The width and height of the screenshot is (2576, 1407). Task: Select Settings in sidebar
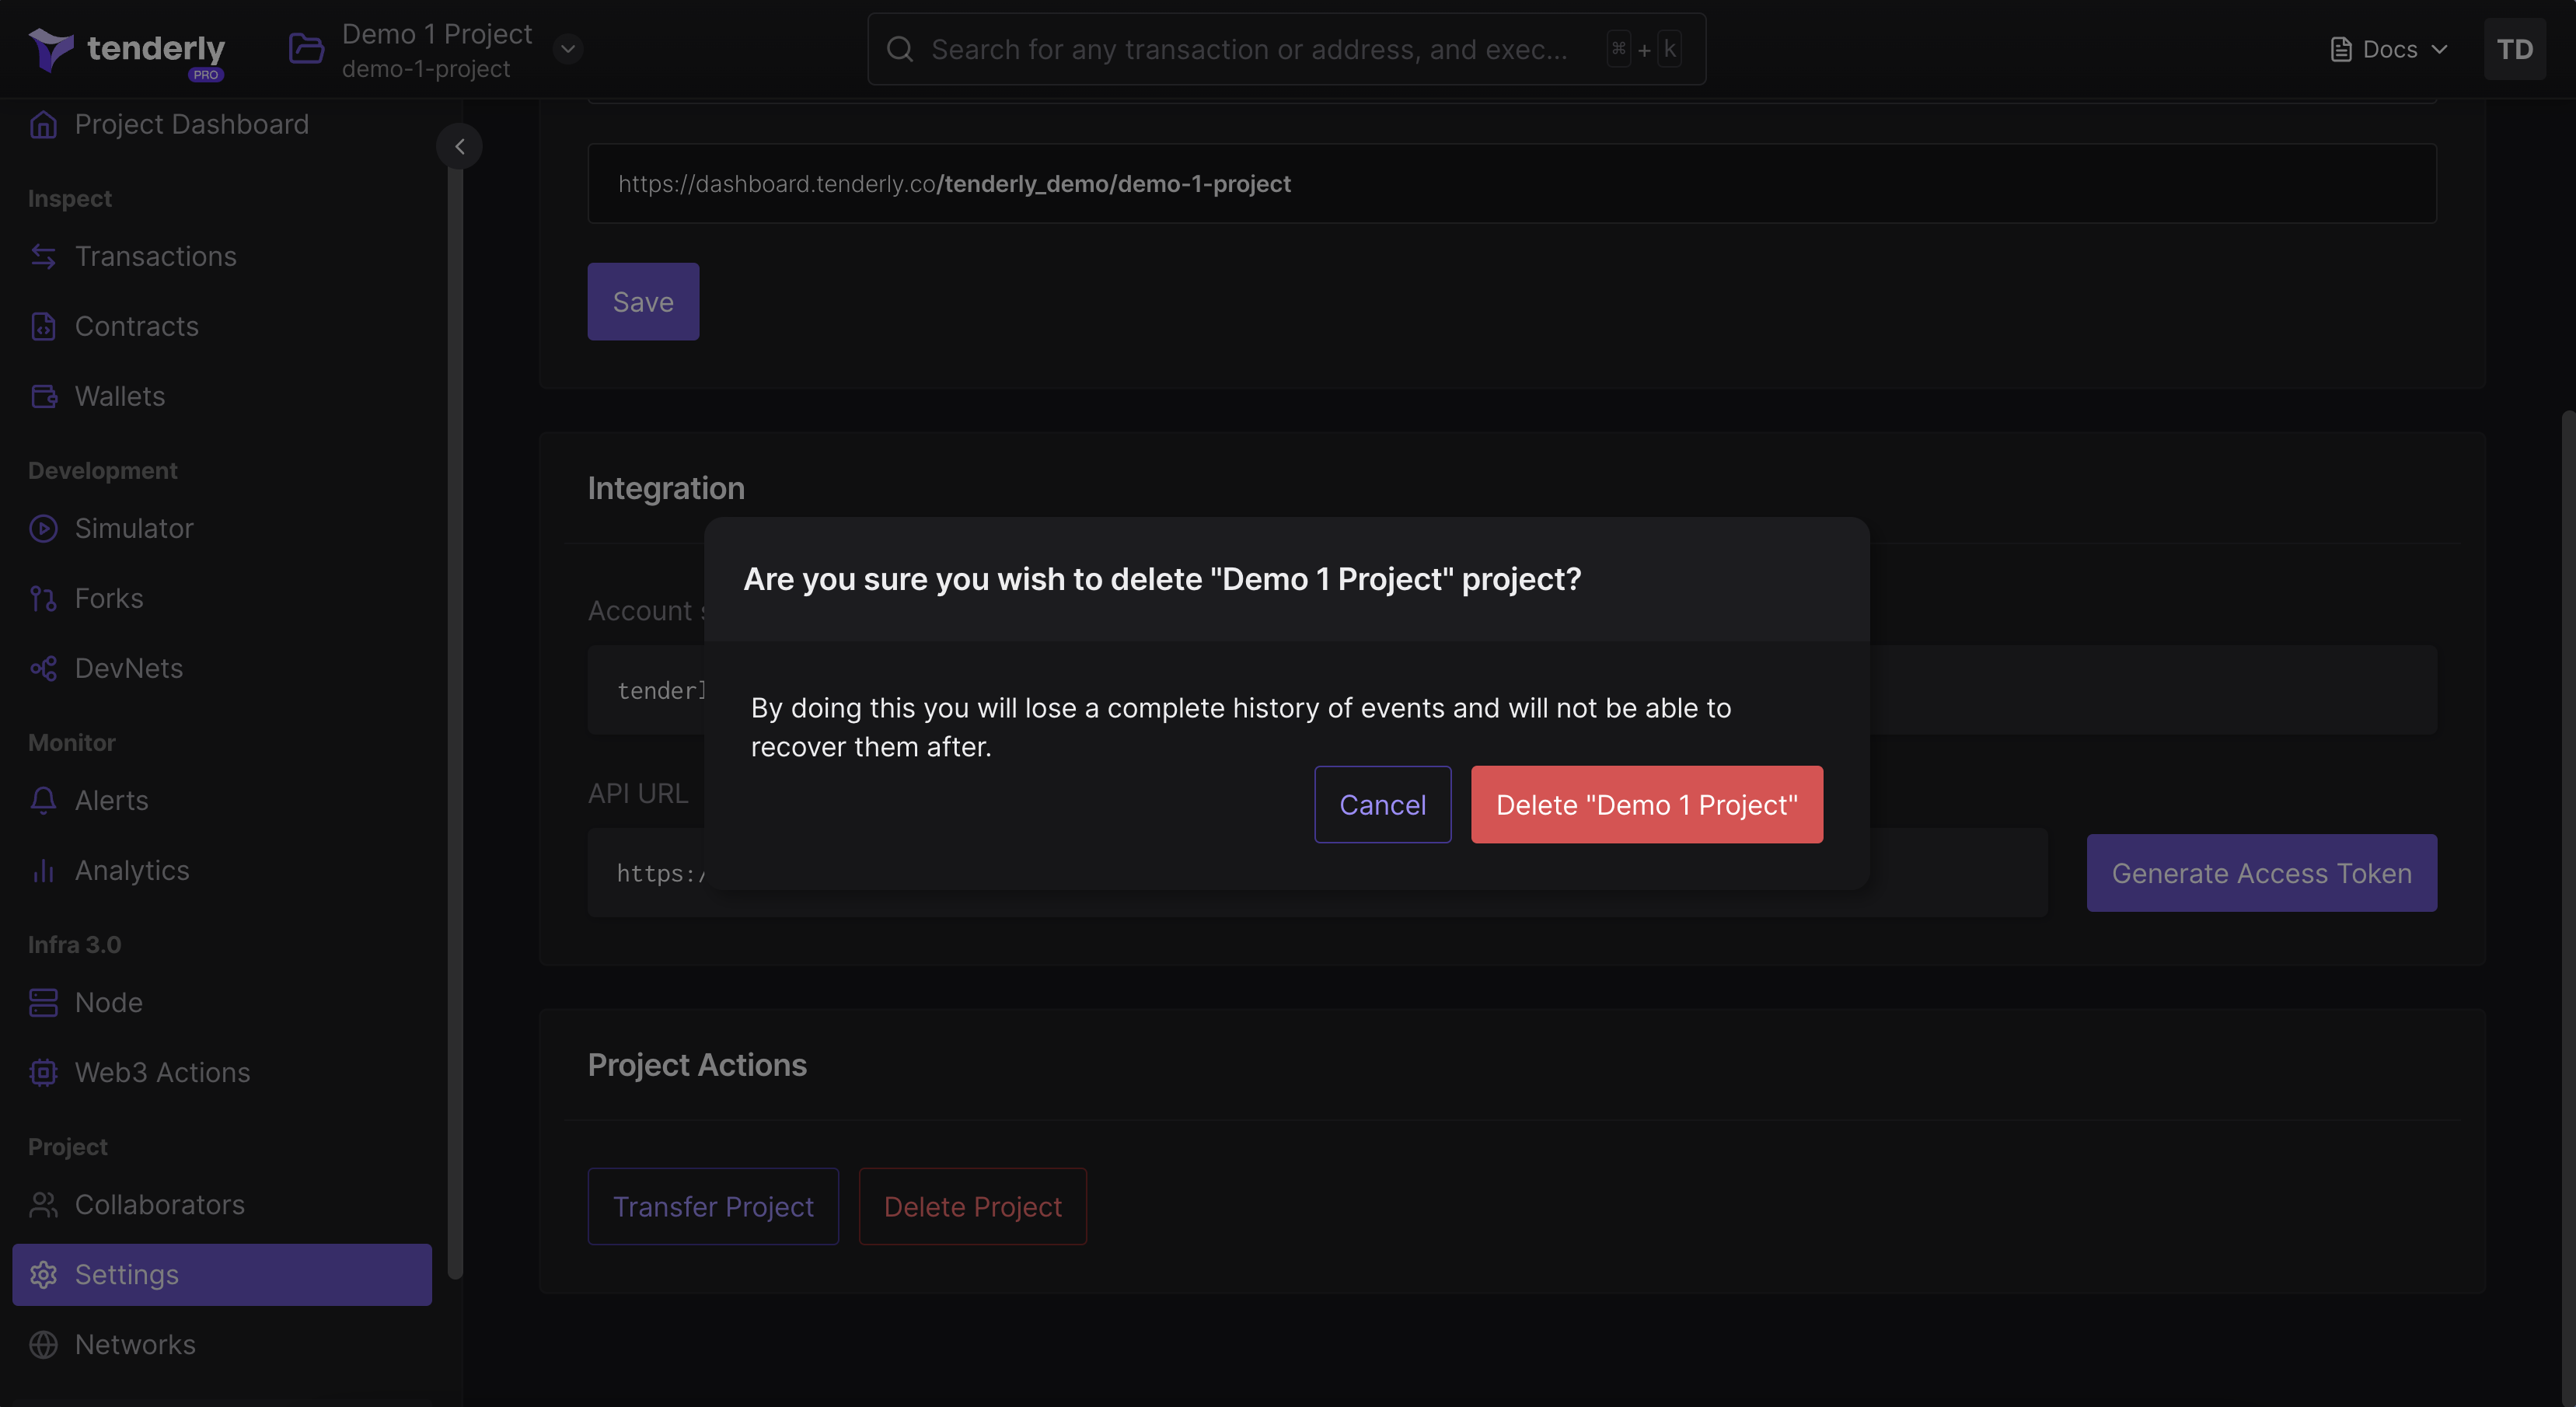point(222,1274)
